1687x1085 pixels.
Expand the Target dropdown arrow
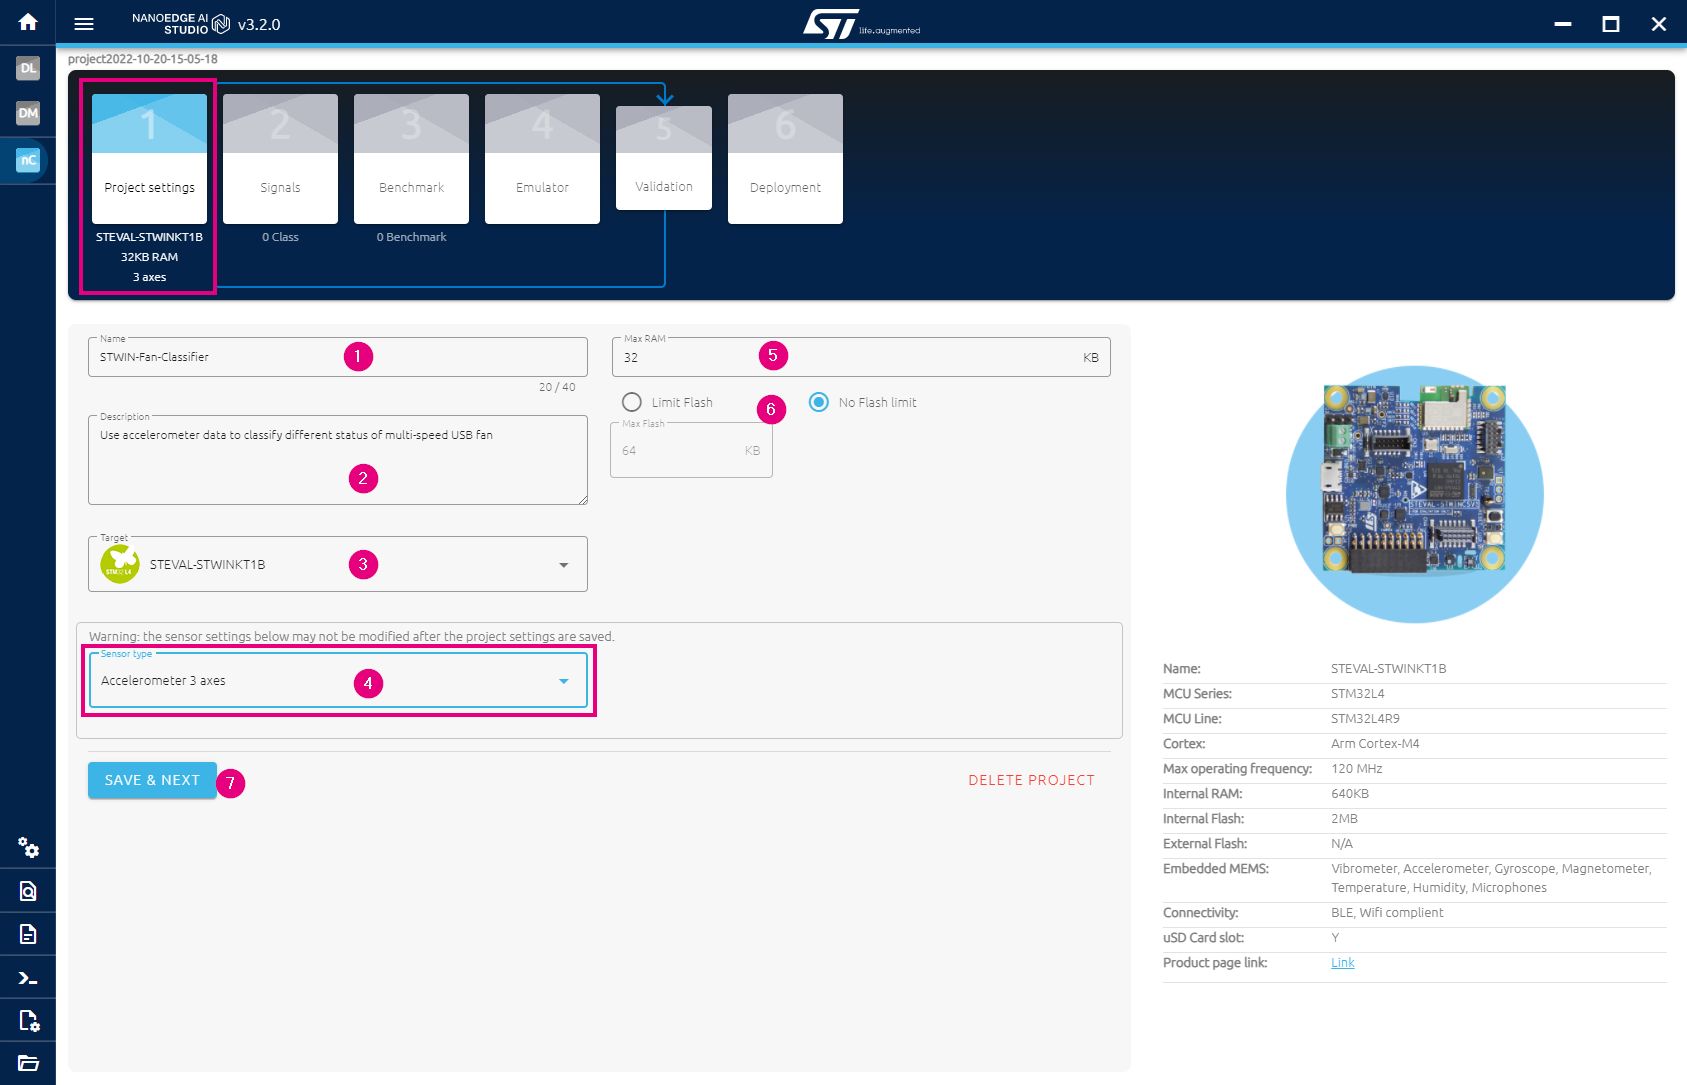564,565
